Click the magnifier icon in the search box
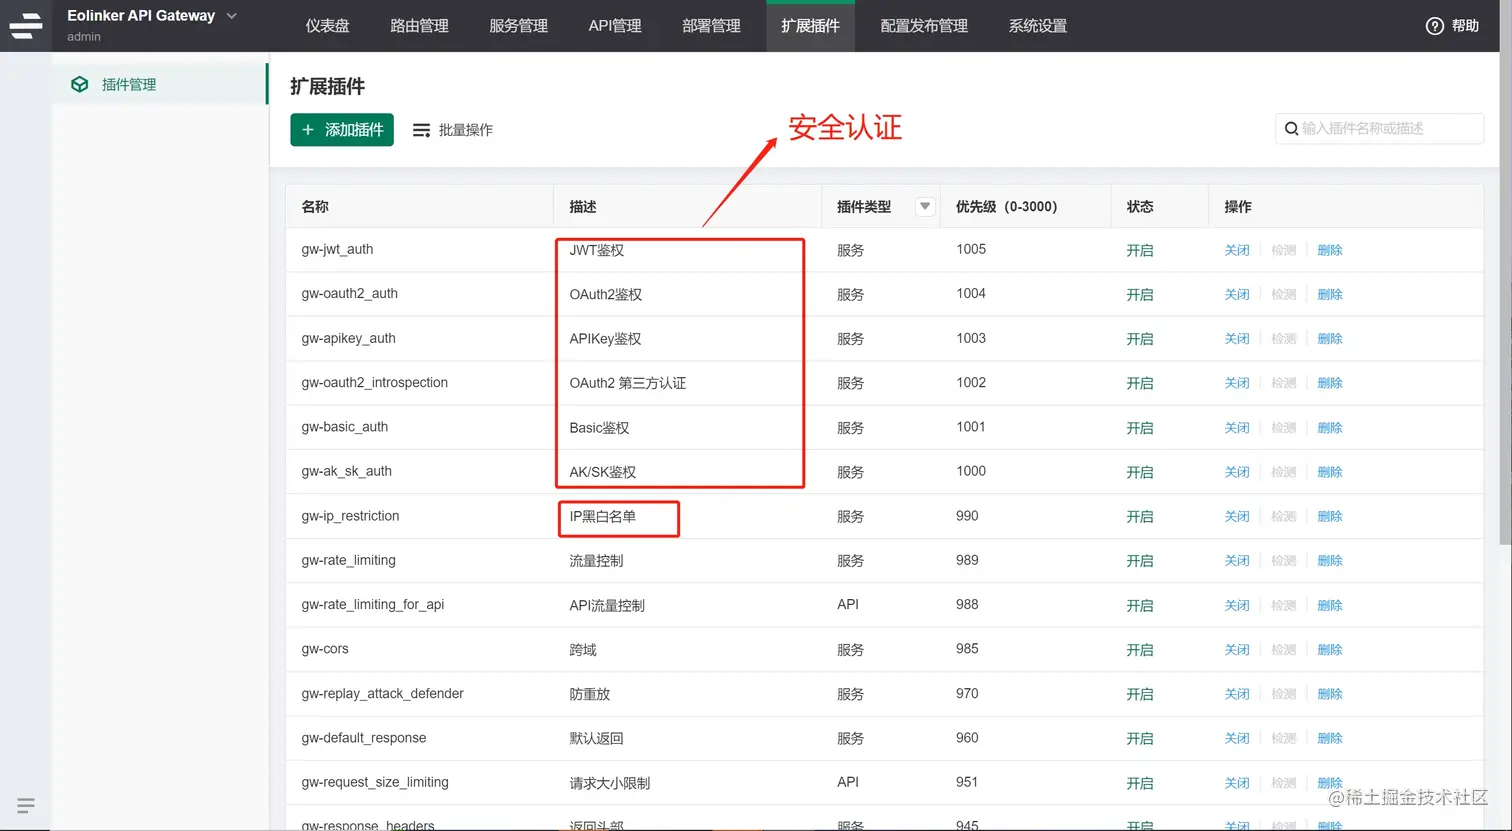This screenshot has height=831, width=1512. click(x=1291, y=129)
